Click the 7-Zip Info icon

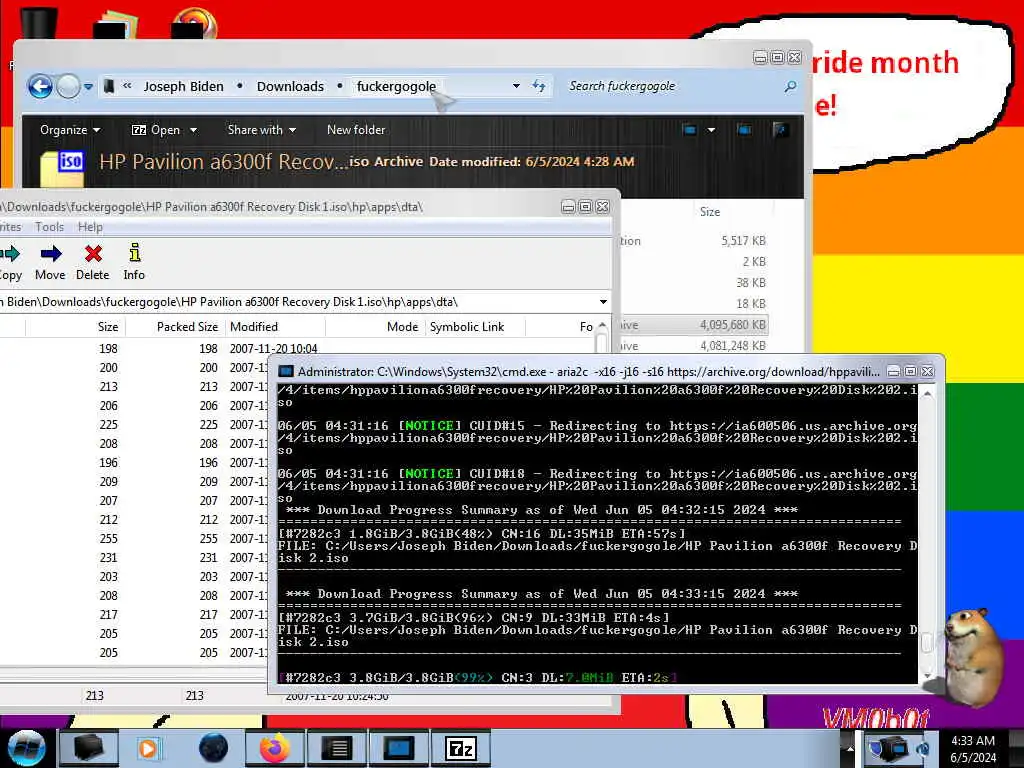point(134,263)
